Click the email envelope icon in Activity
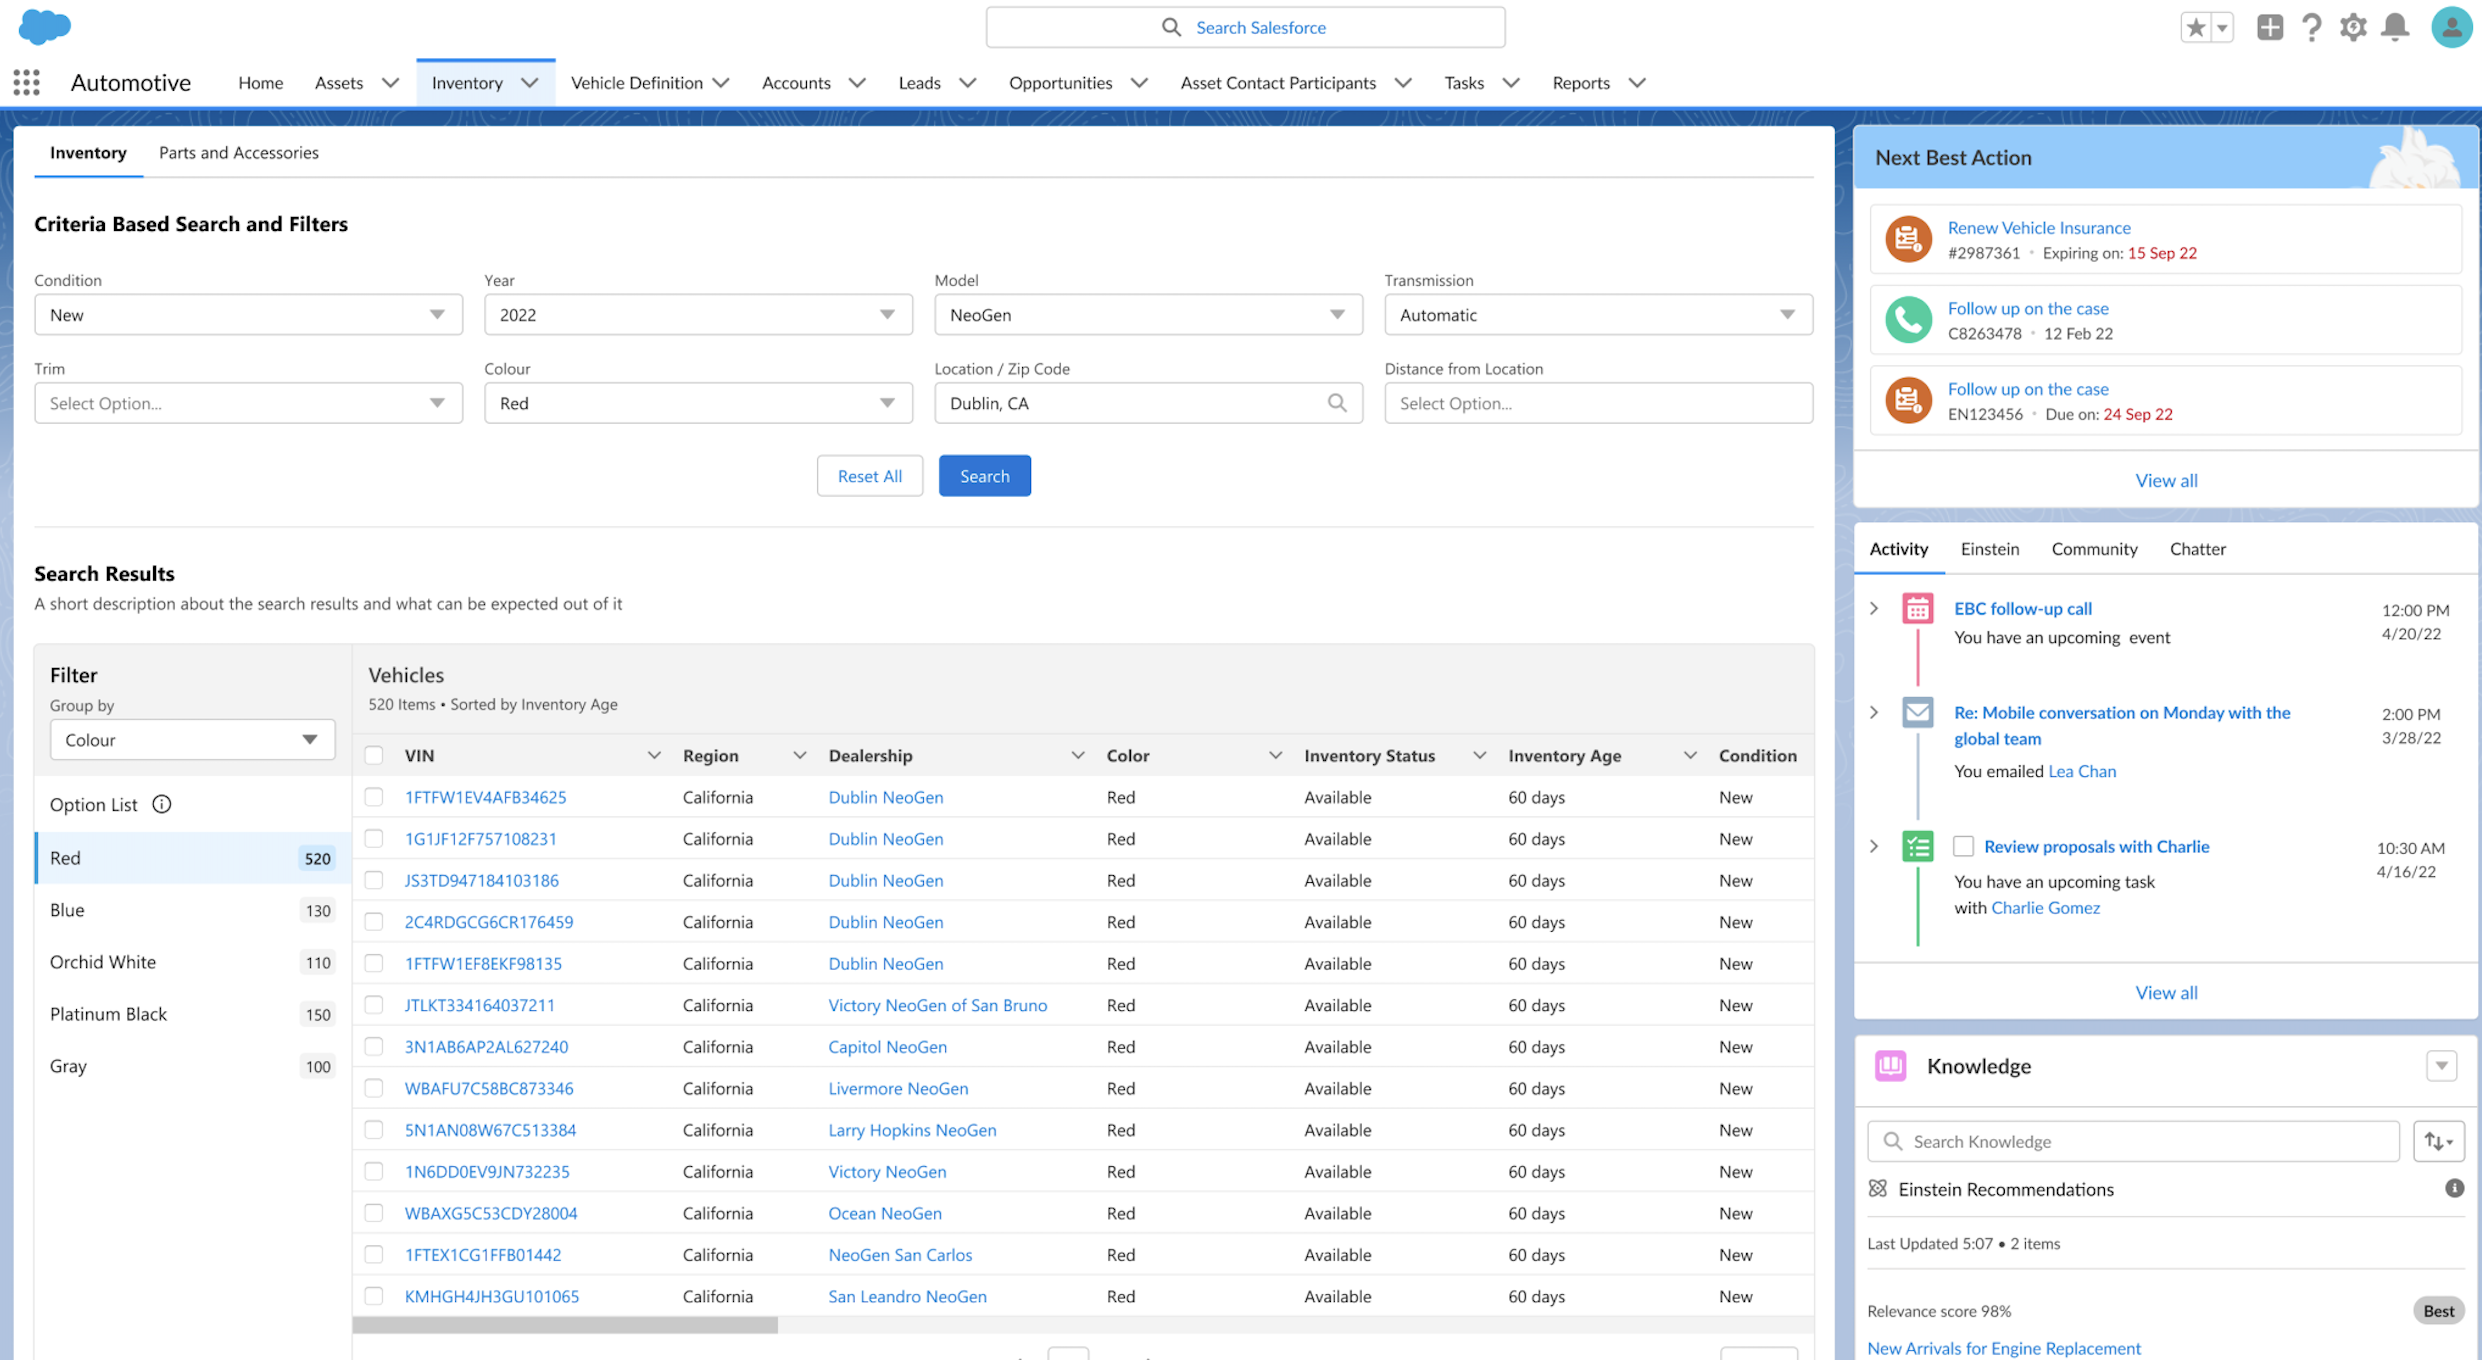2482x1360 pixels. tap(1917, 712)
